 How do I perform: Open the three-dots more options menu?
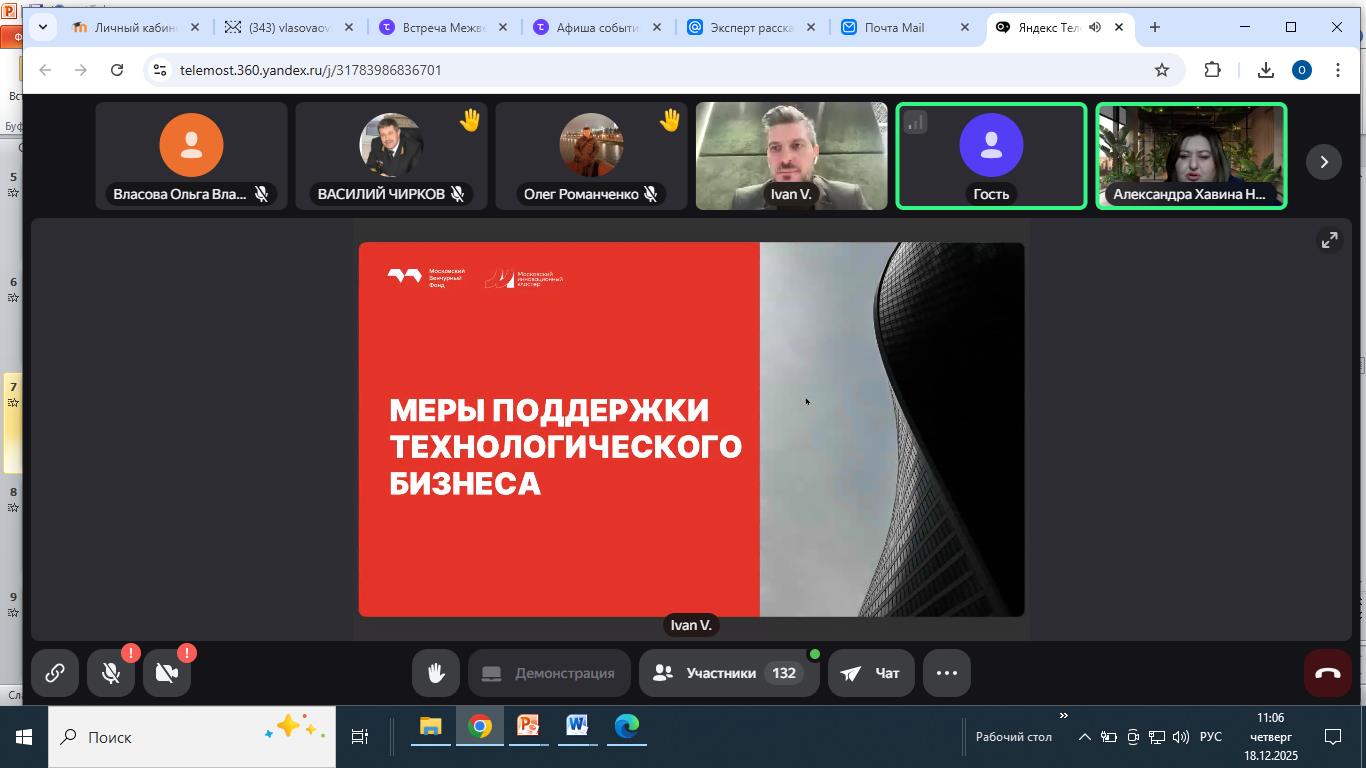tap(946, 673)
